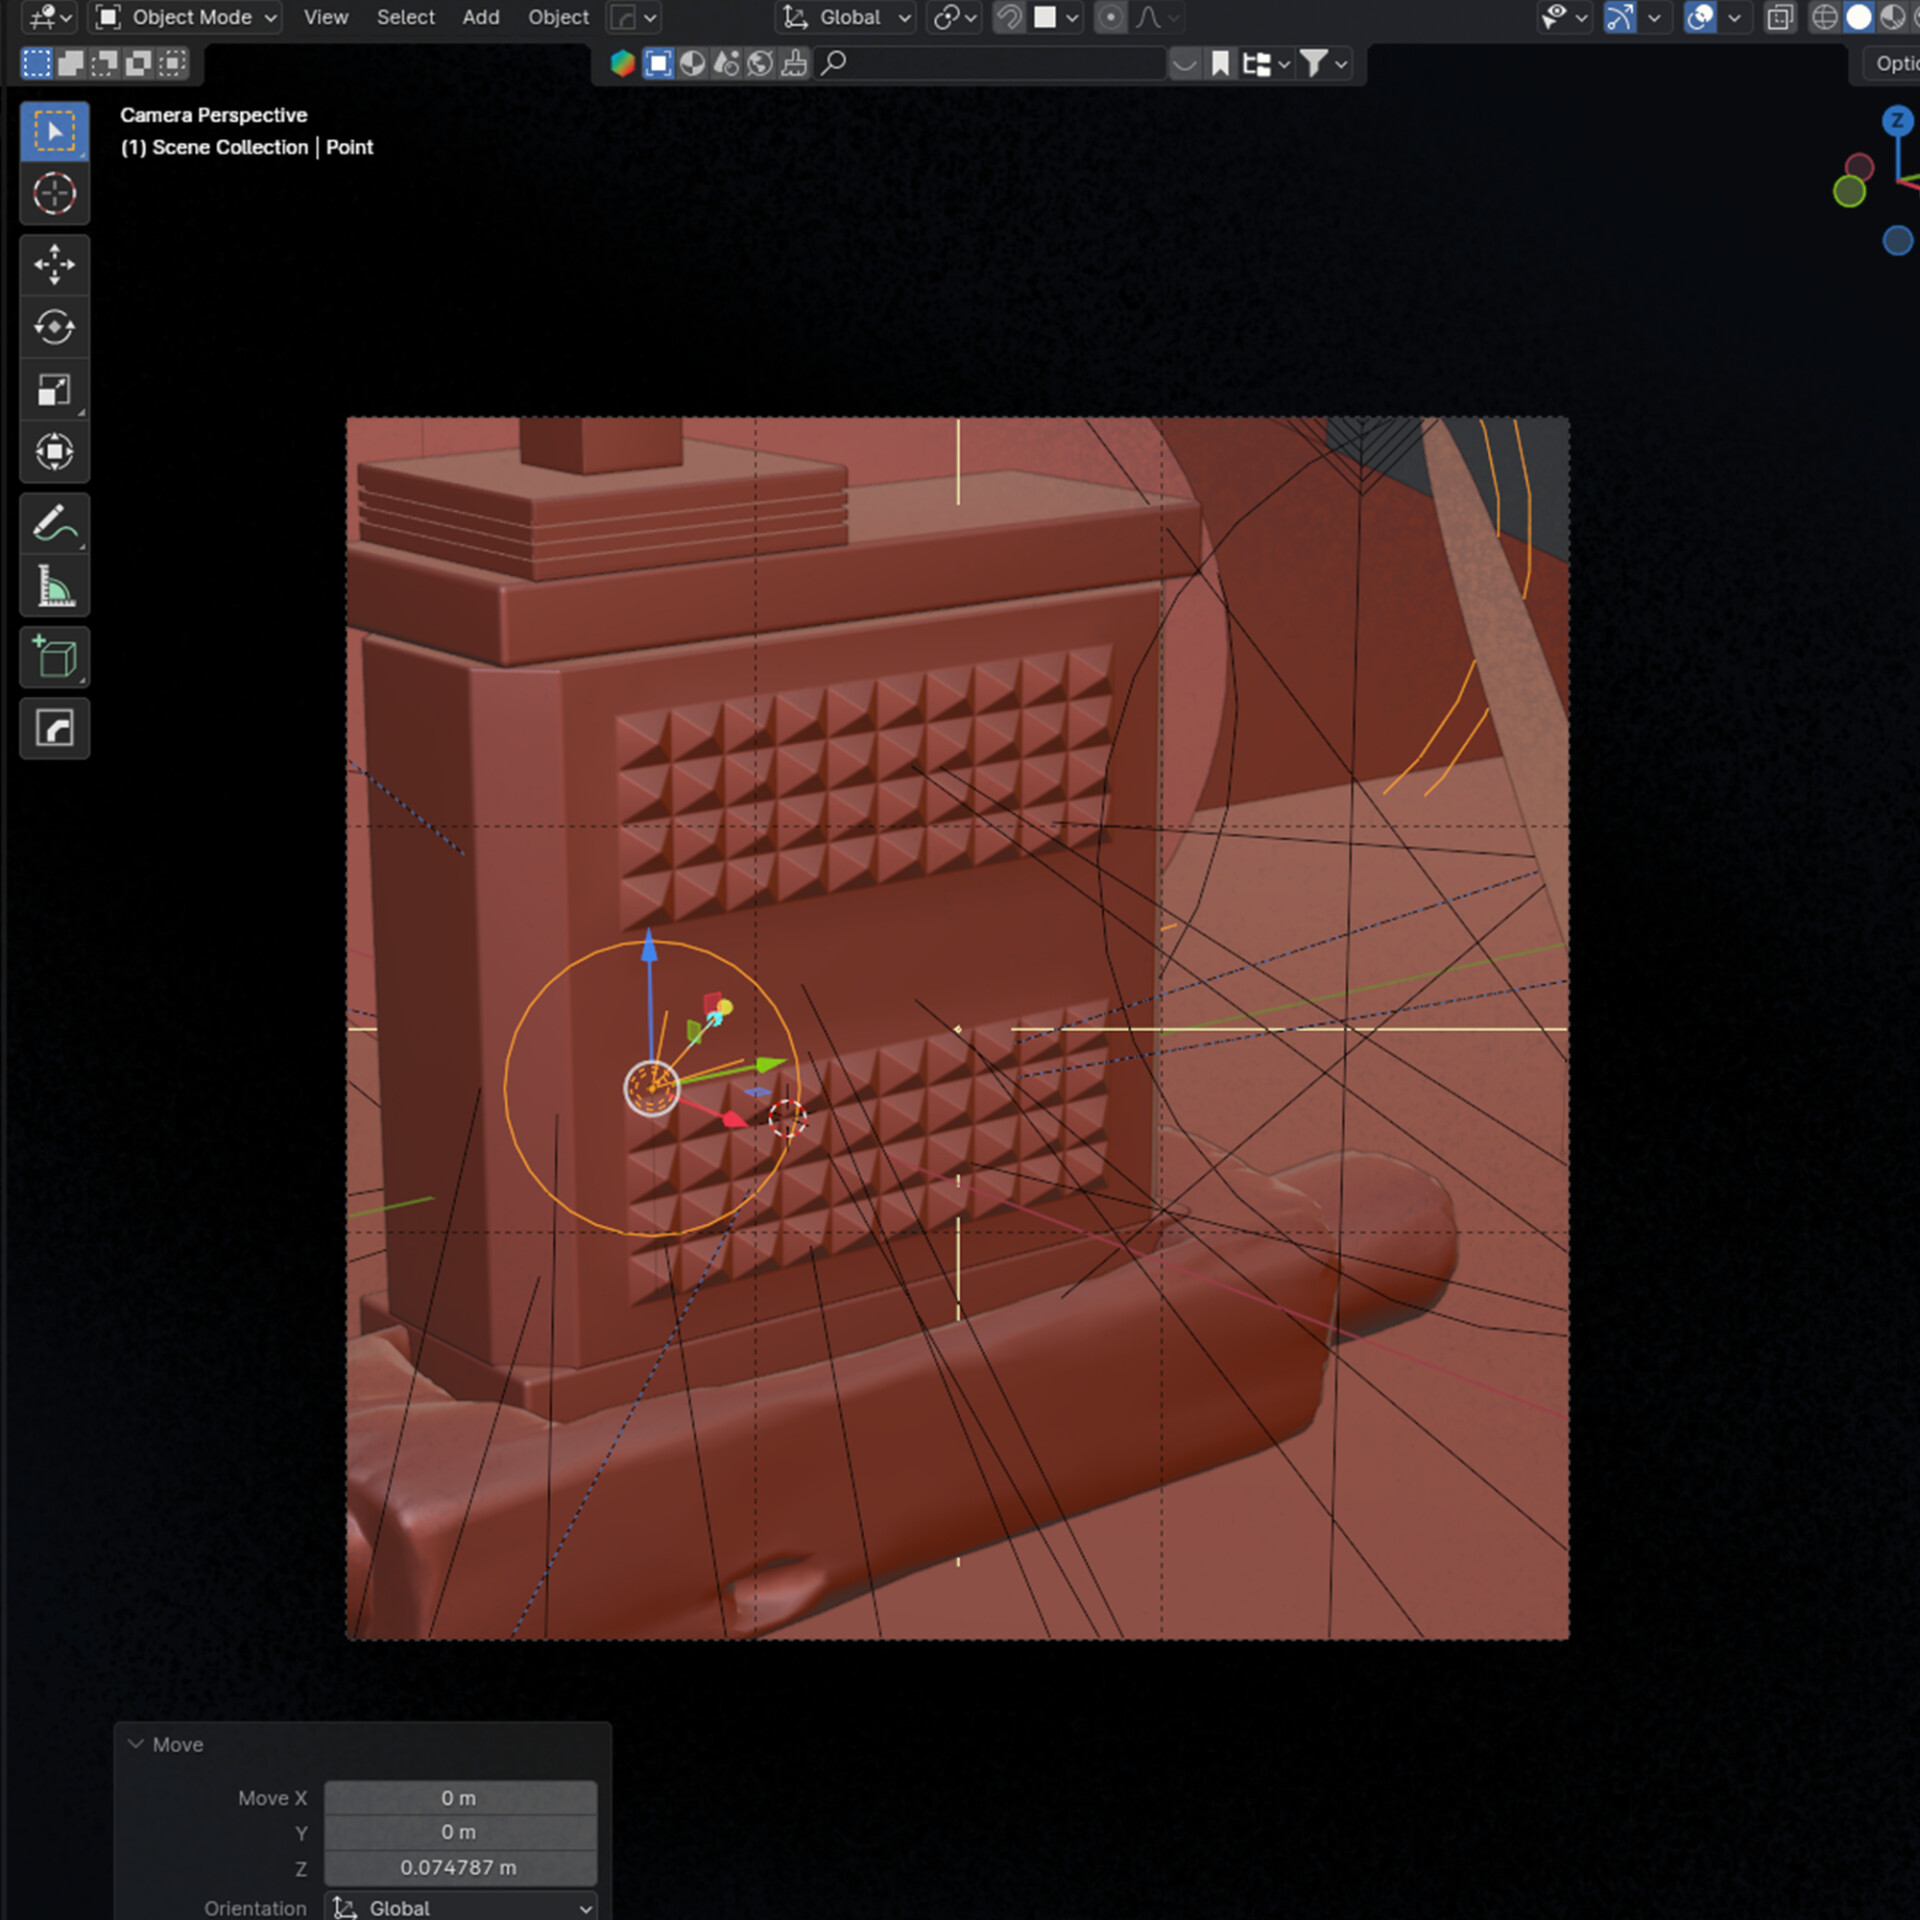Select the Cursor tool
The image size is (1920, 1920).
tap(54, 193)
